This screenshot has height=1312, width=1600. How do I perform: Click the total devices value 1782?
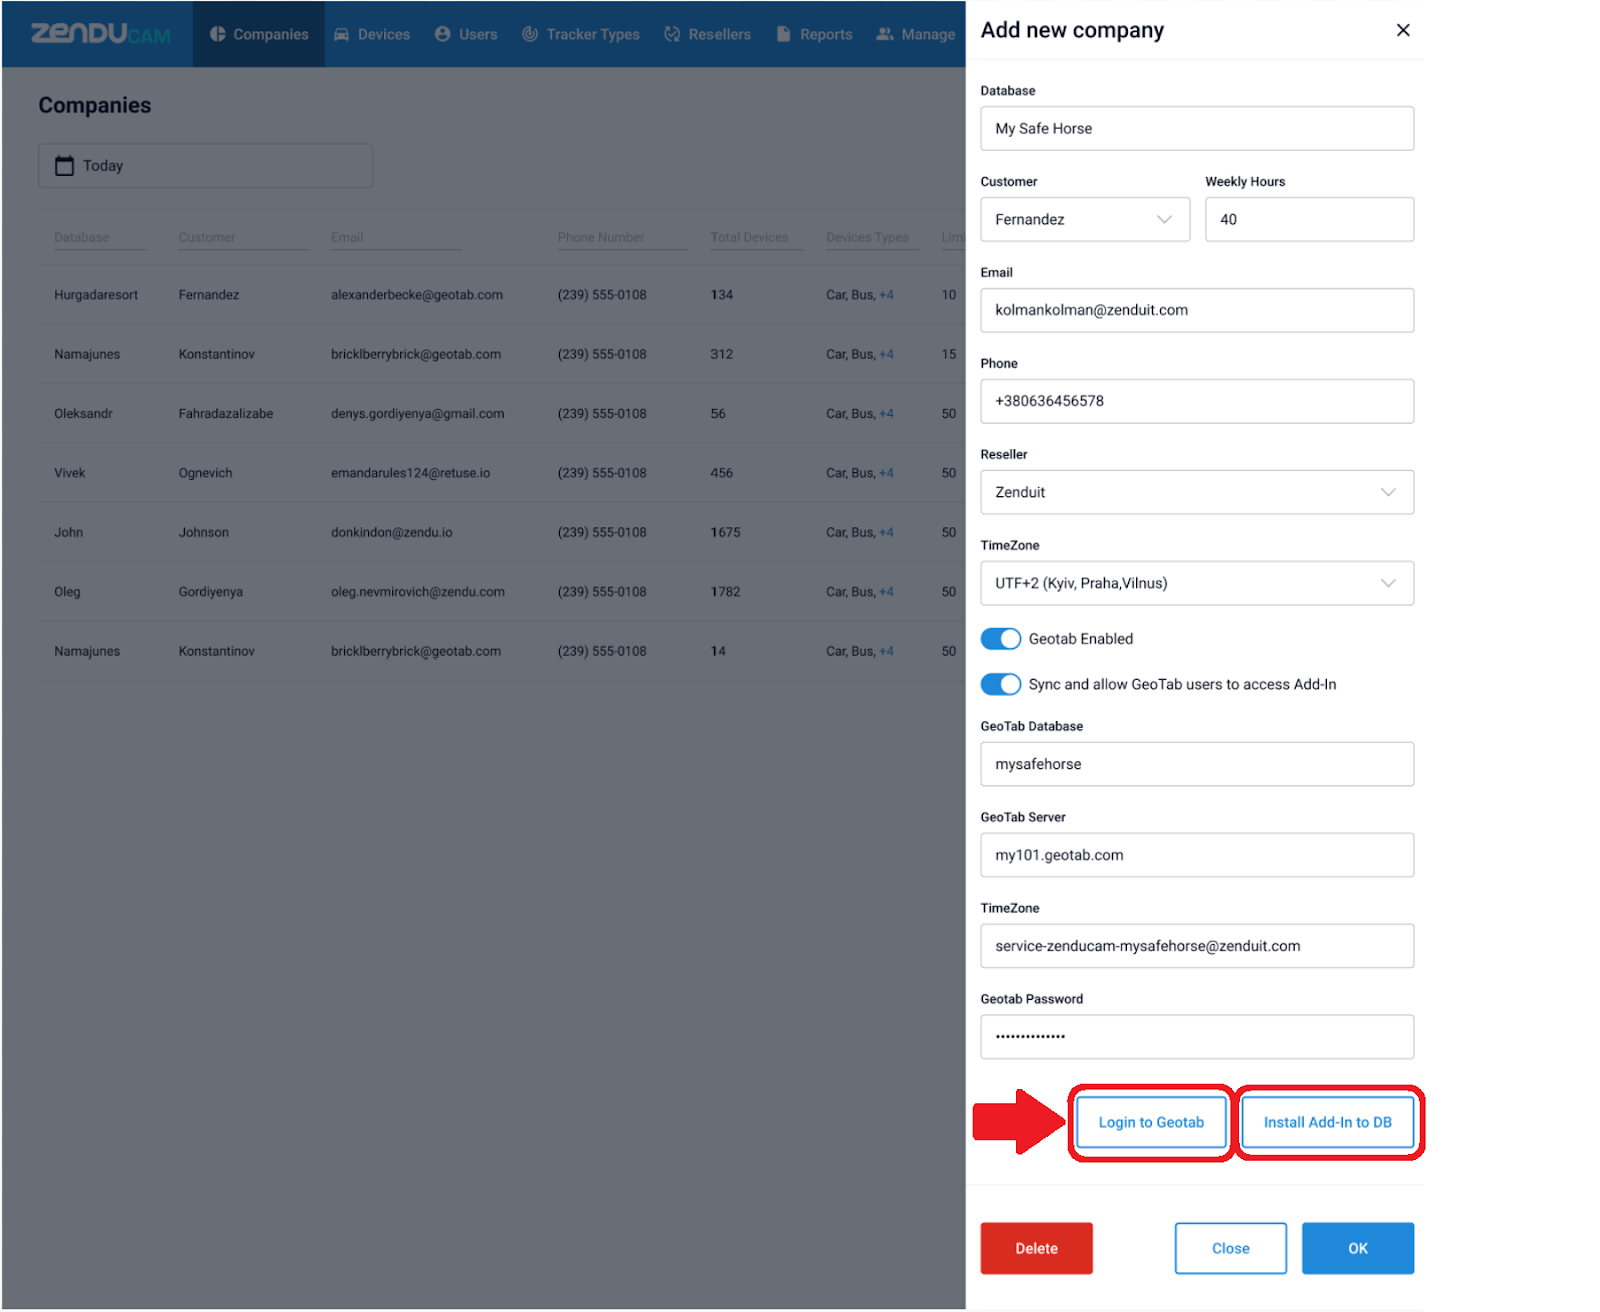coord(725,591)
